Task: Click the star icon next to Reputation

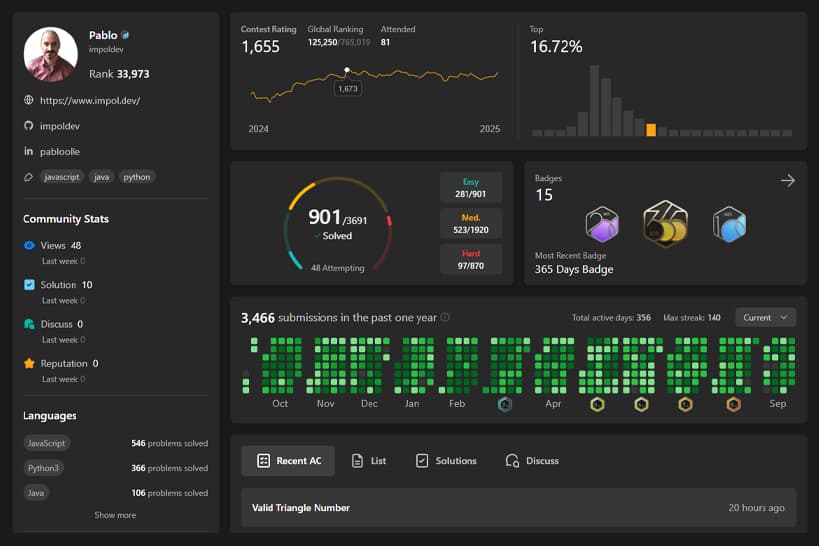Action: coord(30,364)
